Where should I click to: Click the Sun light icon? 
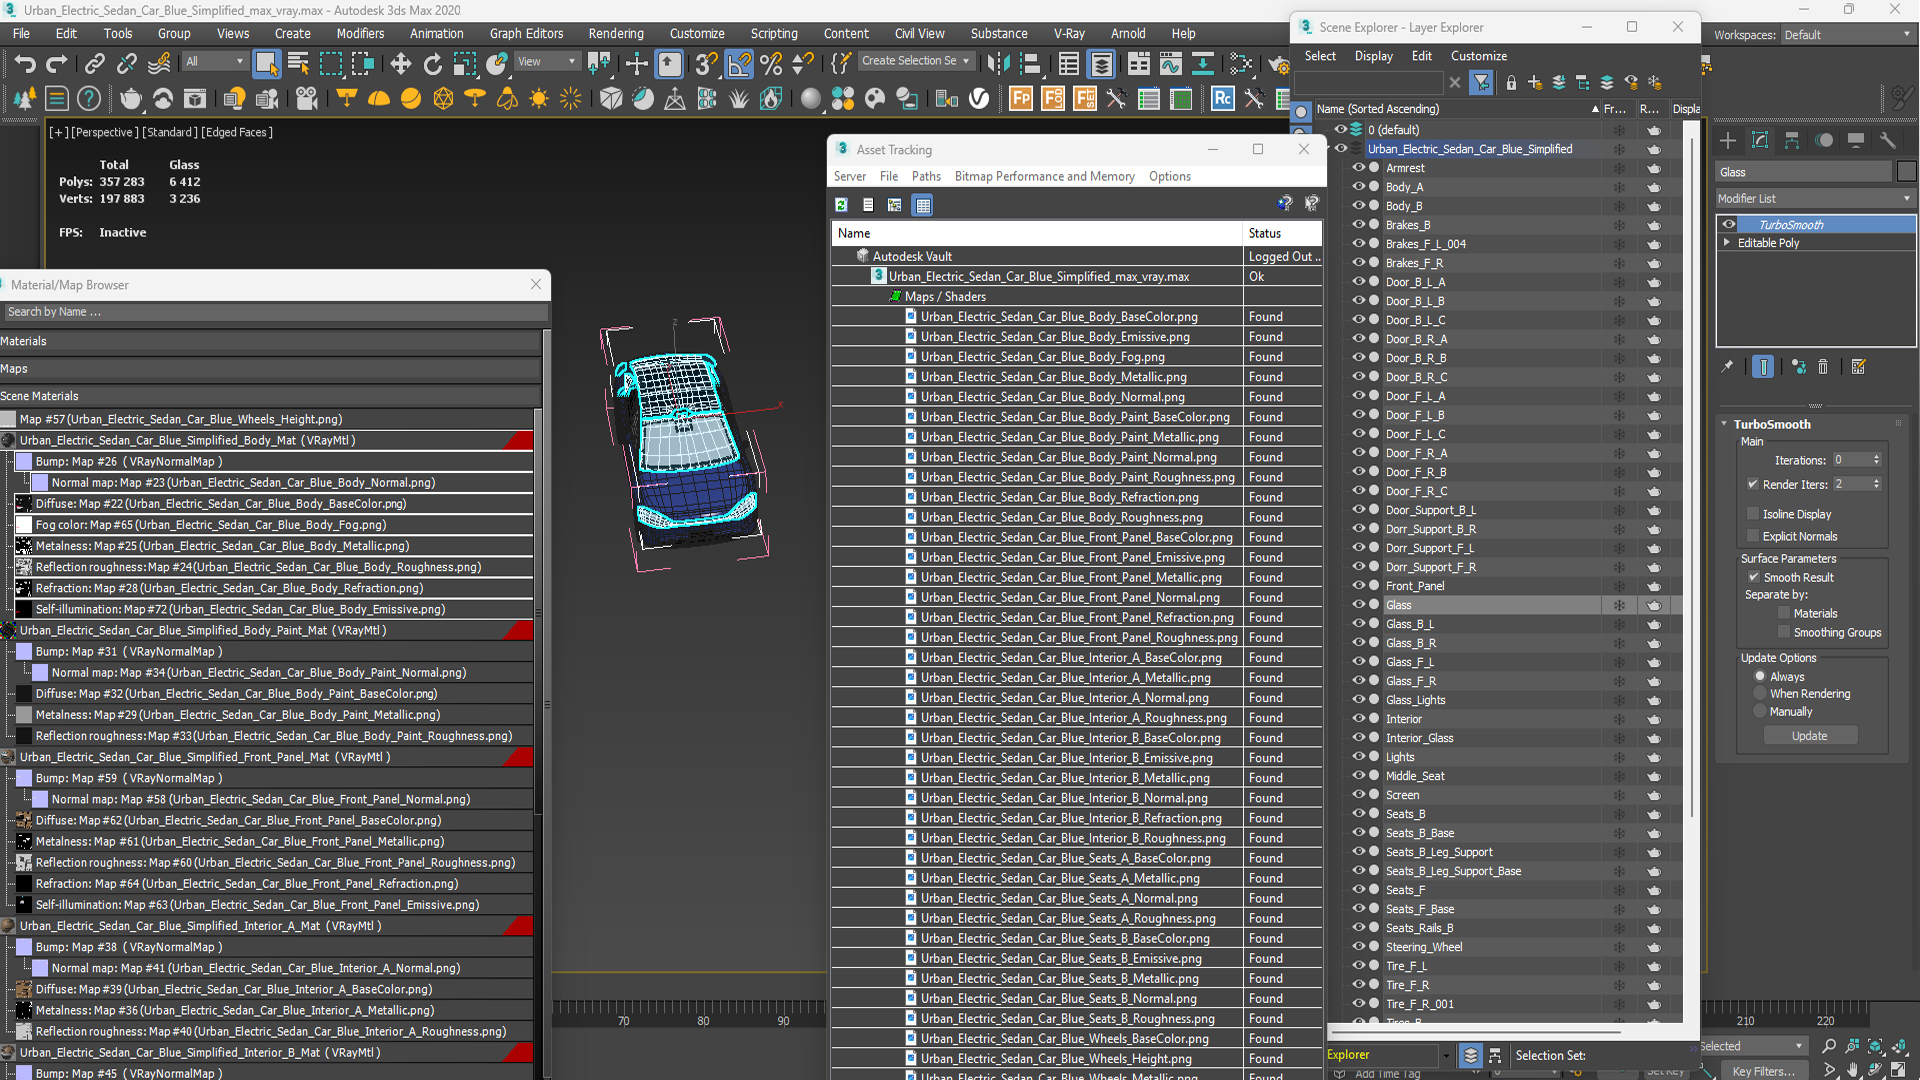tap(539, 98)
